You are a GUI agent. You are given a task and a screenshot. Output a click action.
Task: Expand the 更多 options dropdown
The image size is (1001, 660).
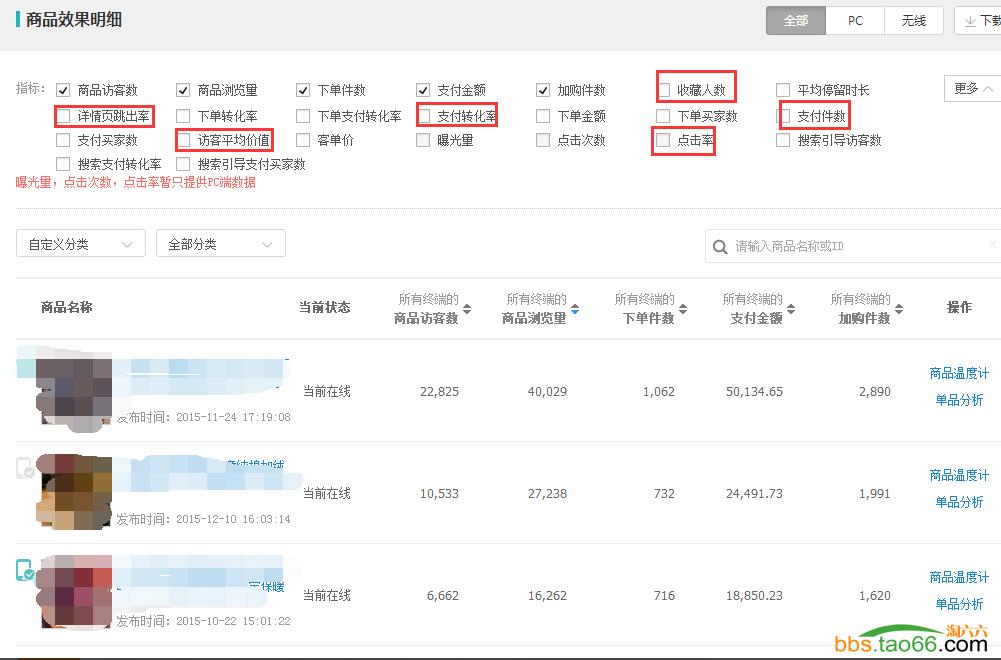966,89
